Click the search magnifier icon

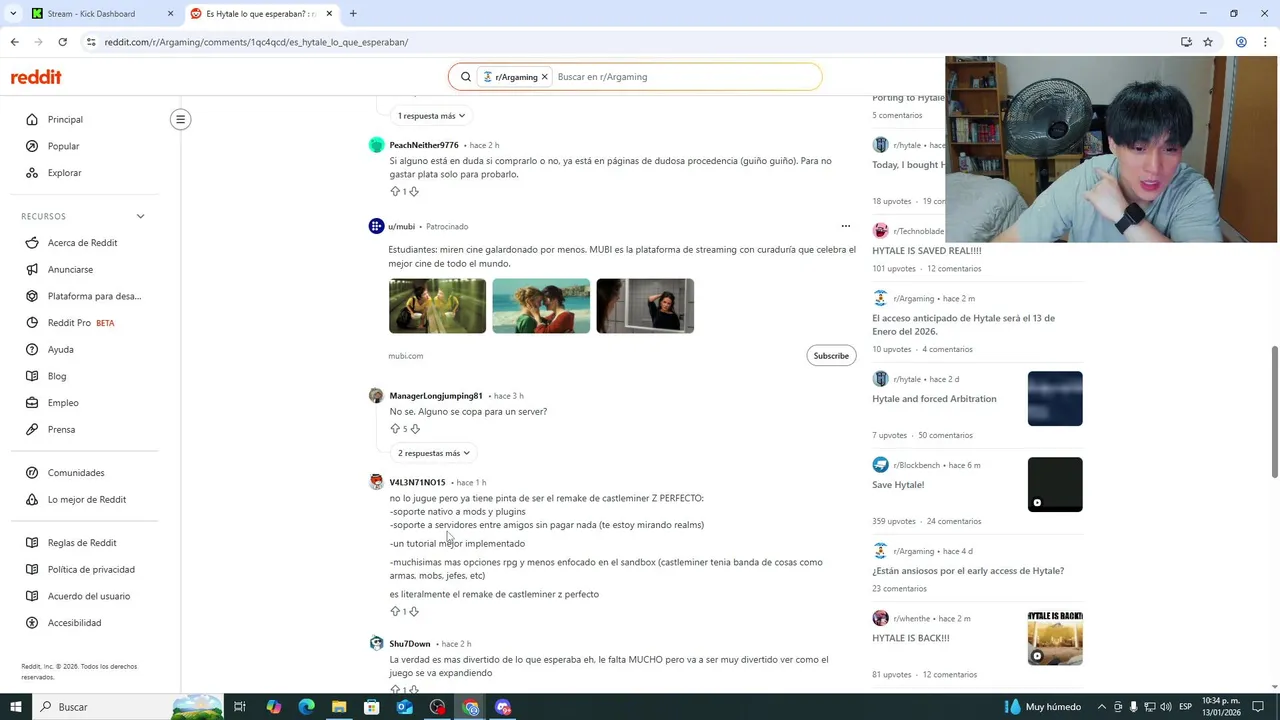(465, 77)
